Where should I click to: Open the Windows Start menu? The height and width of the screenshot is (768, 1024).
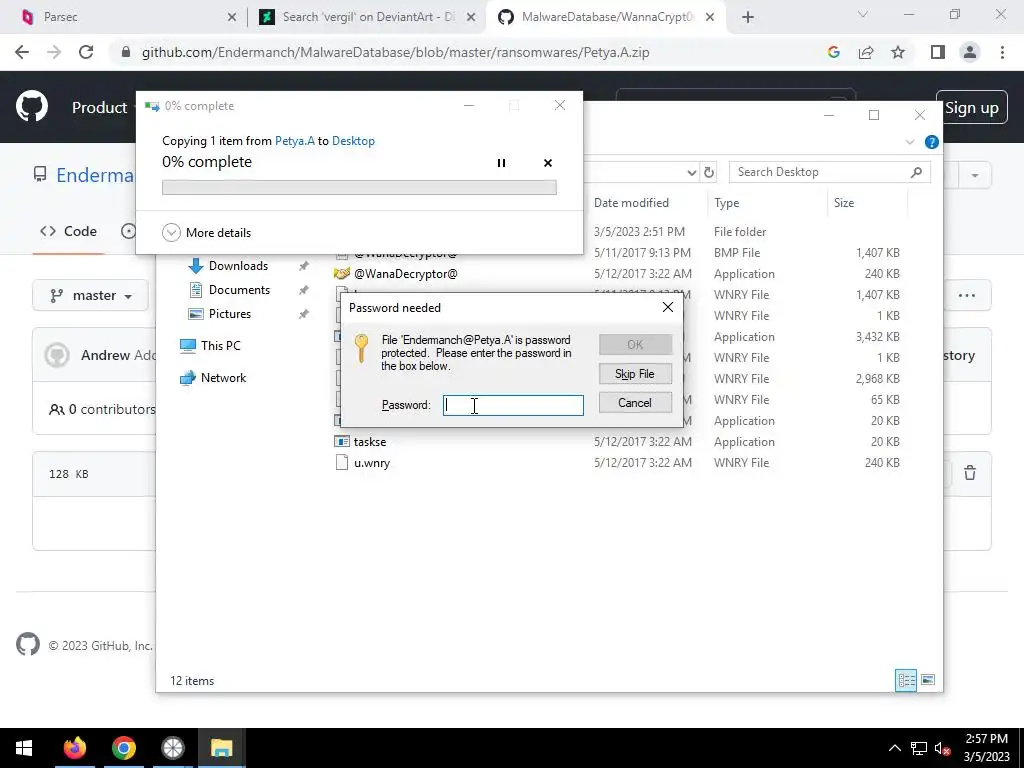[x=24, y=748]
